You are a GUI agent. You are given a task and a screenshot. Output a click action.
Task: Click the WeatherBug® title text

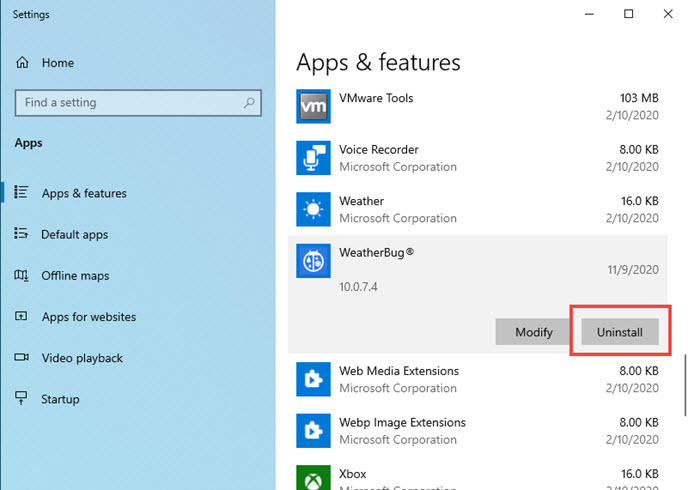coord(376,253)
